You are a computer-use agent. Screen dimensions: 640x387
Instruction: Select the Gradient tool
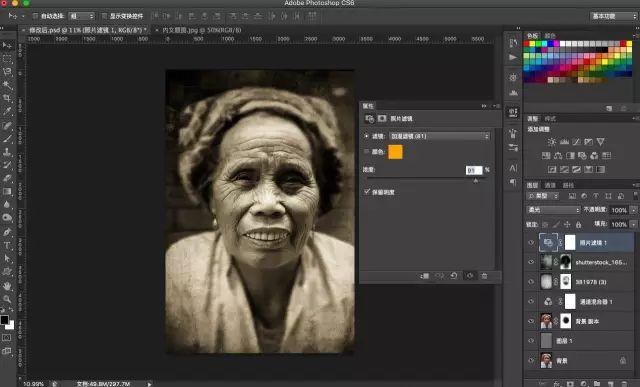7,191
